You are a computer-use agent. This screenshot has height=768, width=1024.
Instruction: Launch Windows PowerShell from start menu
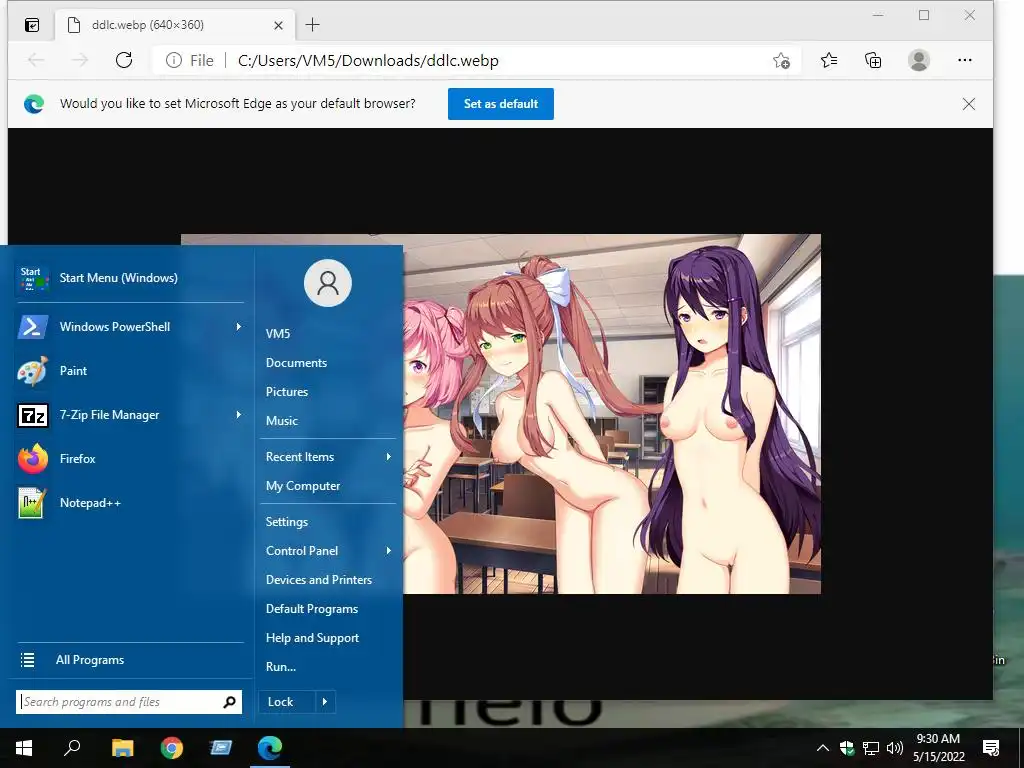[x=130, y=327]
